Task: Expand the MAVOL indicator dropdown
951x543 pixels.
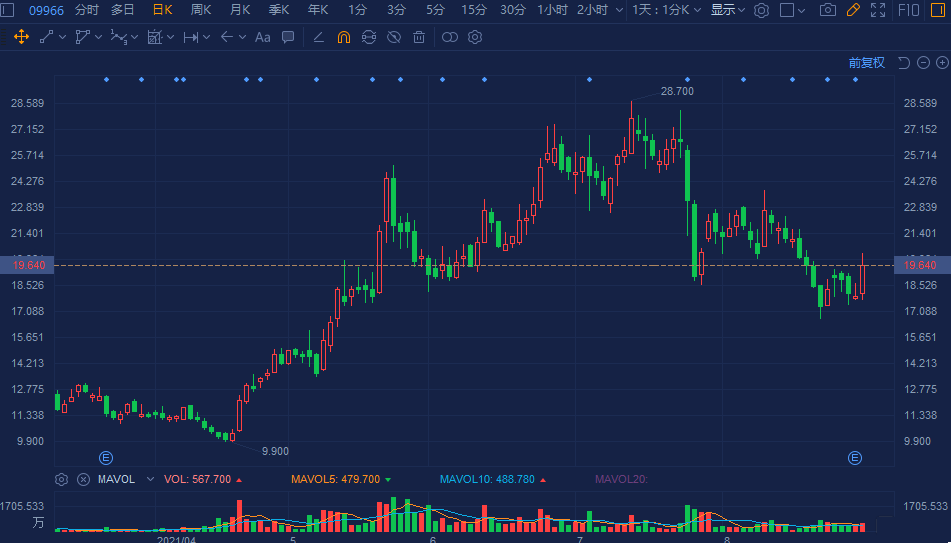Action: [x=151, y=480]
